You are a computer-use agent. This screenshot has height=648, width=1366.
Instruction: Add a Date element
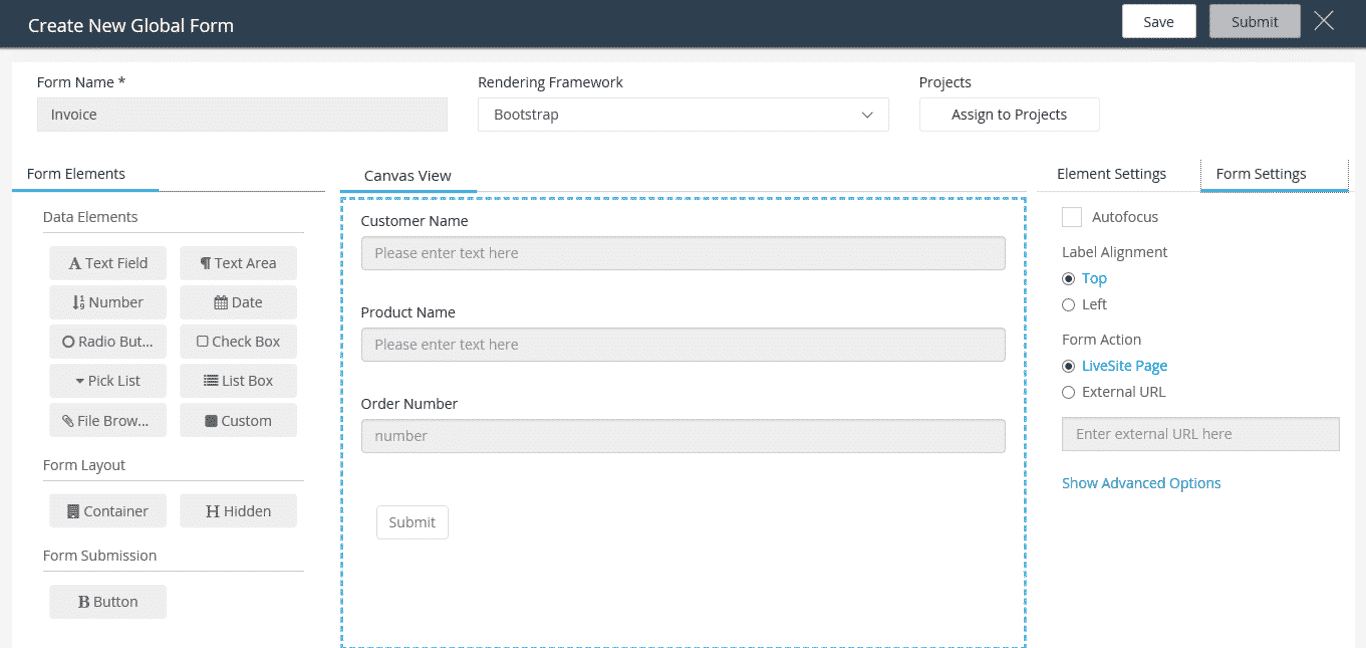tap(238, 302)
